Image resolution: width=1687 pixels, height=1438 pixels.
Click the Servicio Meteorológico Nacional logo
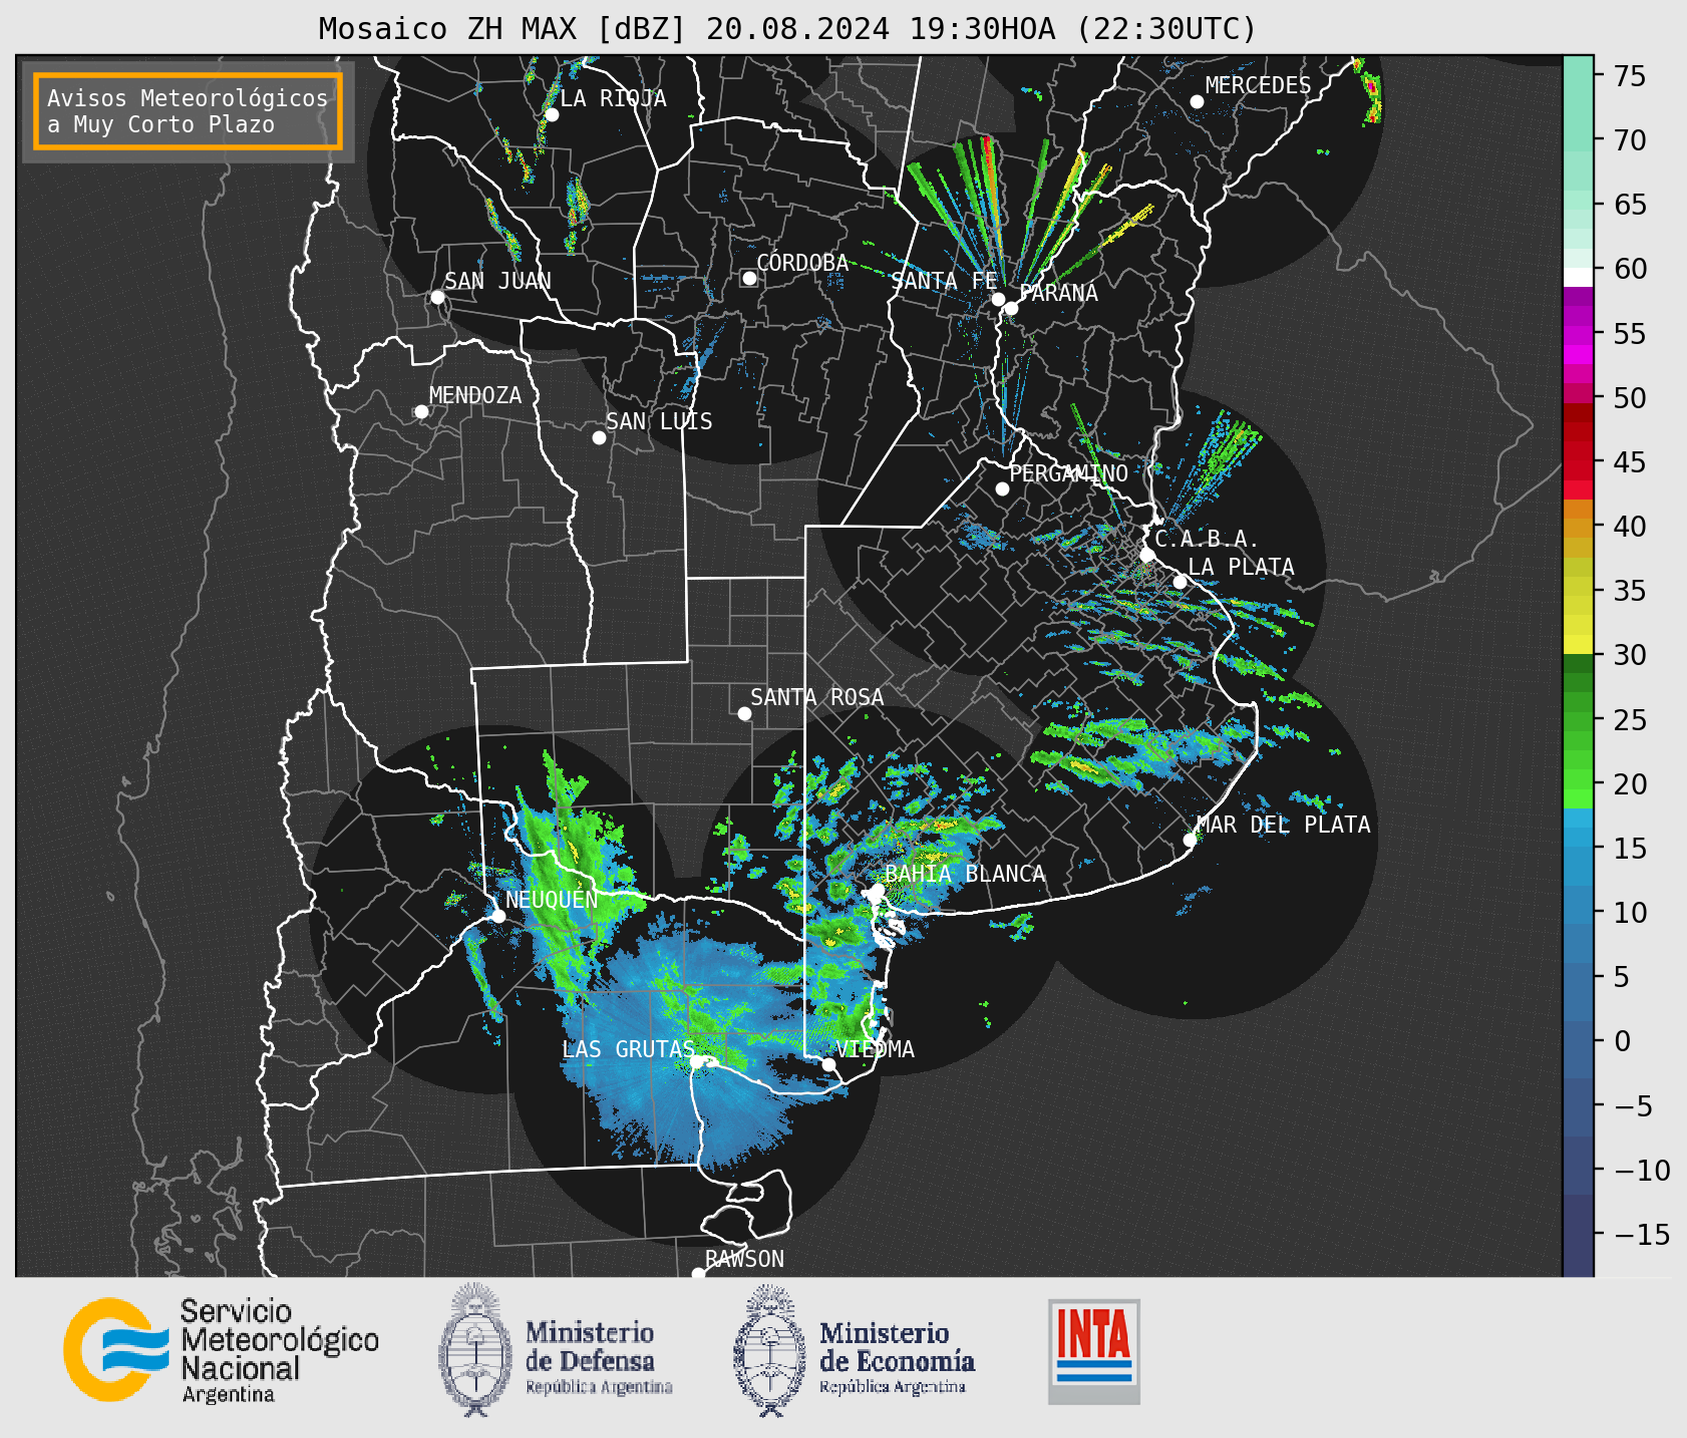(221, 1349)
